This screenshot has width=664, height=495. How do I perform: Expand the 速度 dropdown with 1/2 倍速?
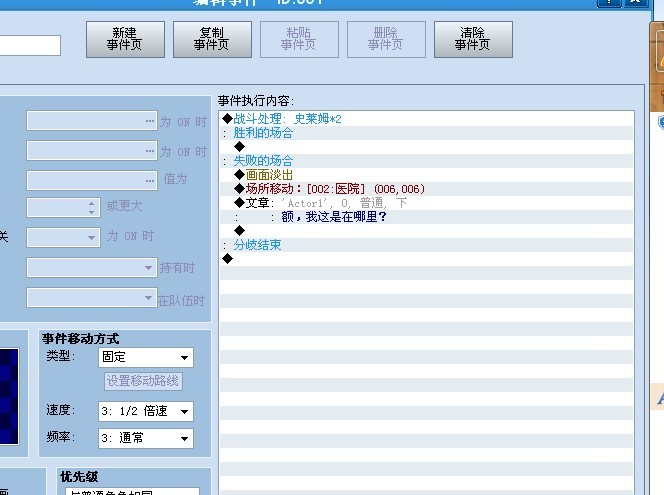(x=146, y=411)
